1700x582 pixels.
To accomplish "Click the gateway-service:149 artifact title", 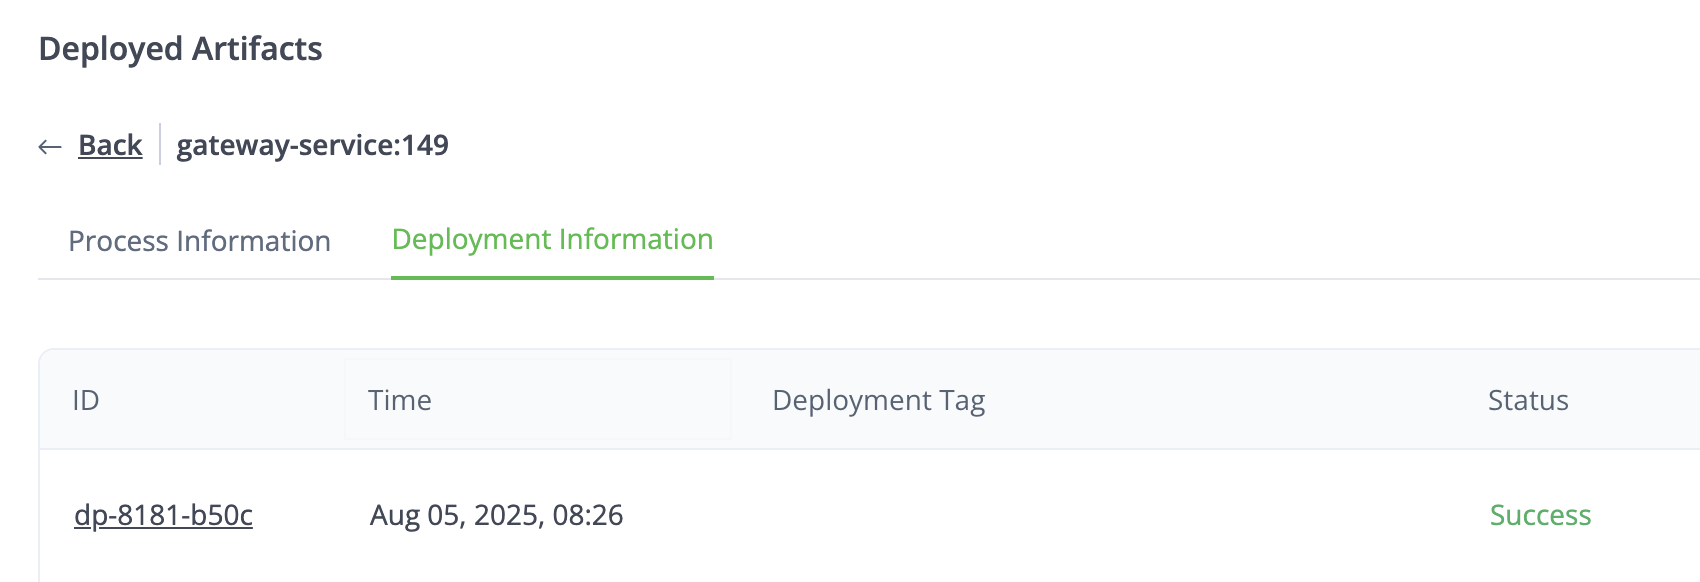I will [312, 145].
